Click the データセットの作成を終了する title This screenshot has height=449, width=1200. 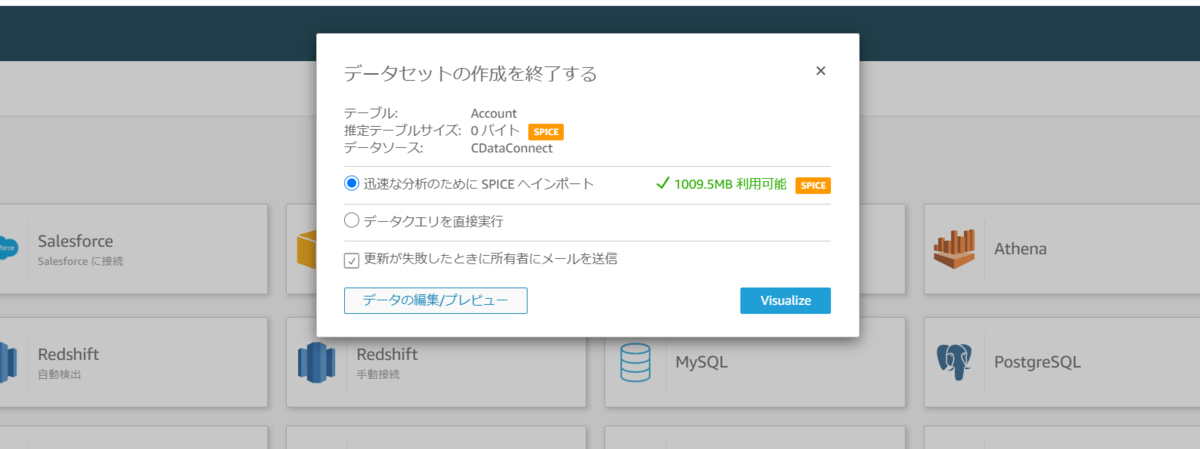(x=470, y=73)
